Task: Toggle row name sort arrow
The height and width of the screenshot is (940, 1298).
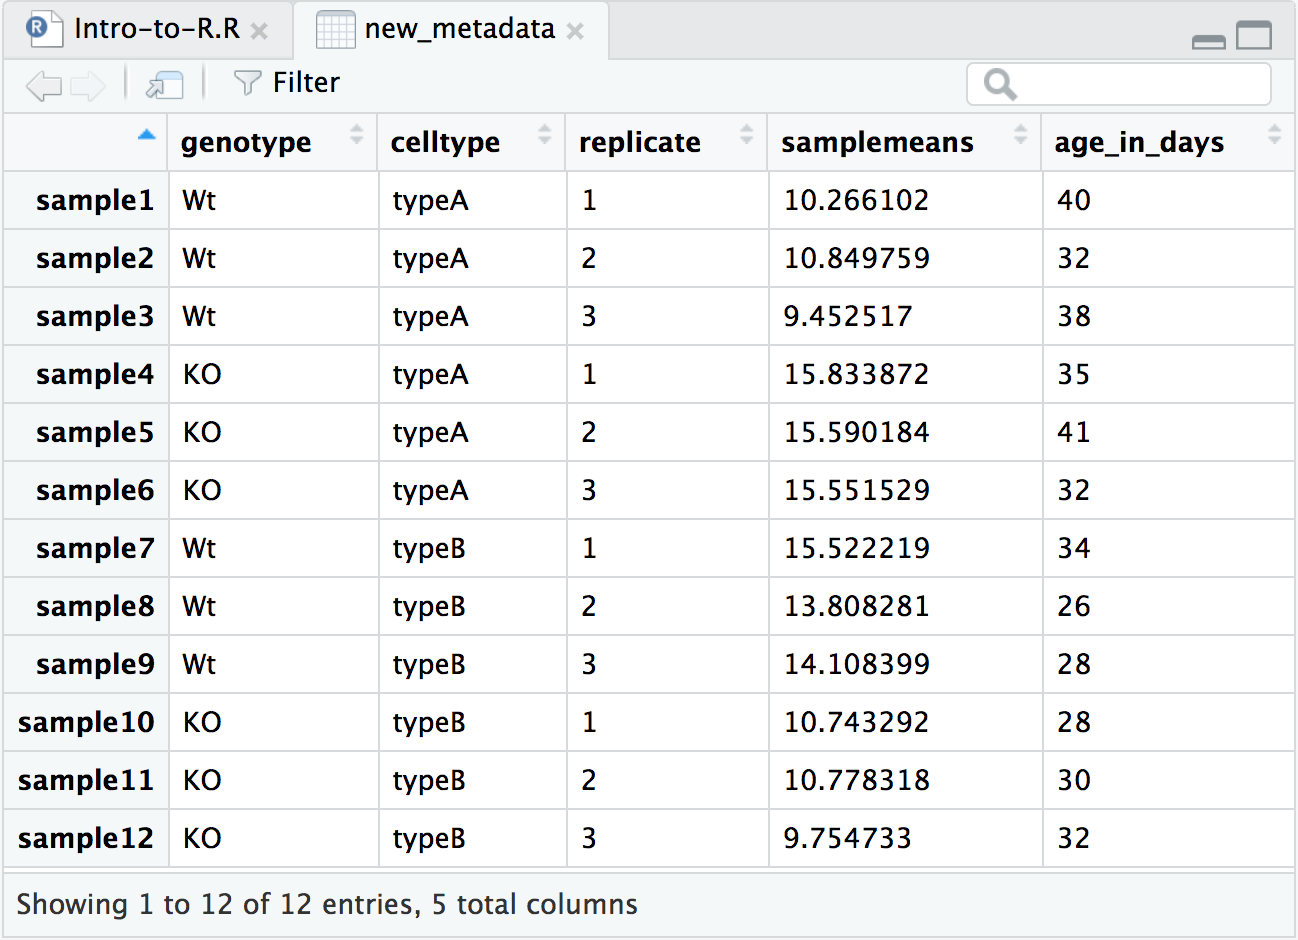Action: (147, 135)
